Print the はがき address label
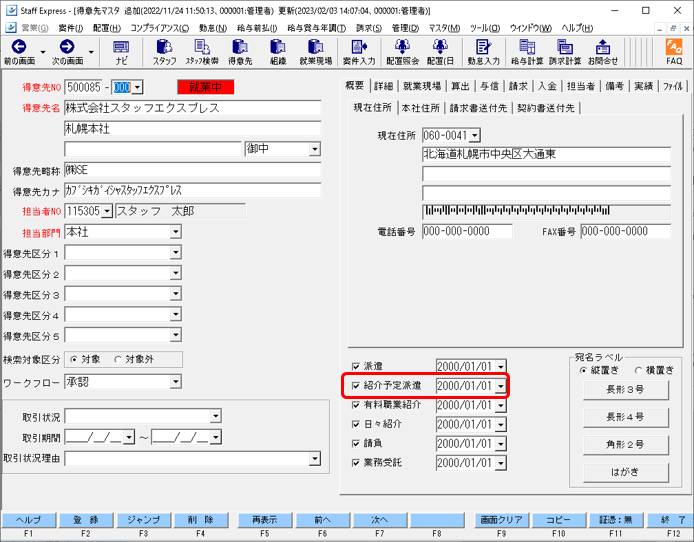The width and height of the screenshot is (694, 542). [625, 472]
